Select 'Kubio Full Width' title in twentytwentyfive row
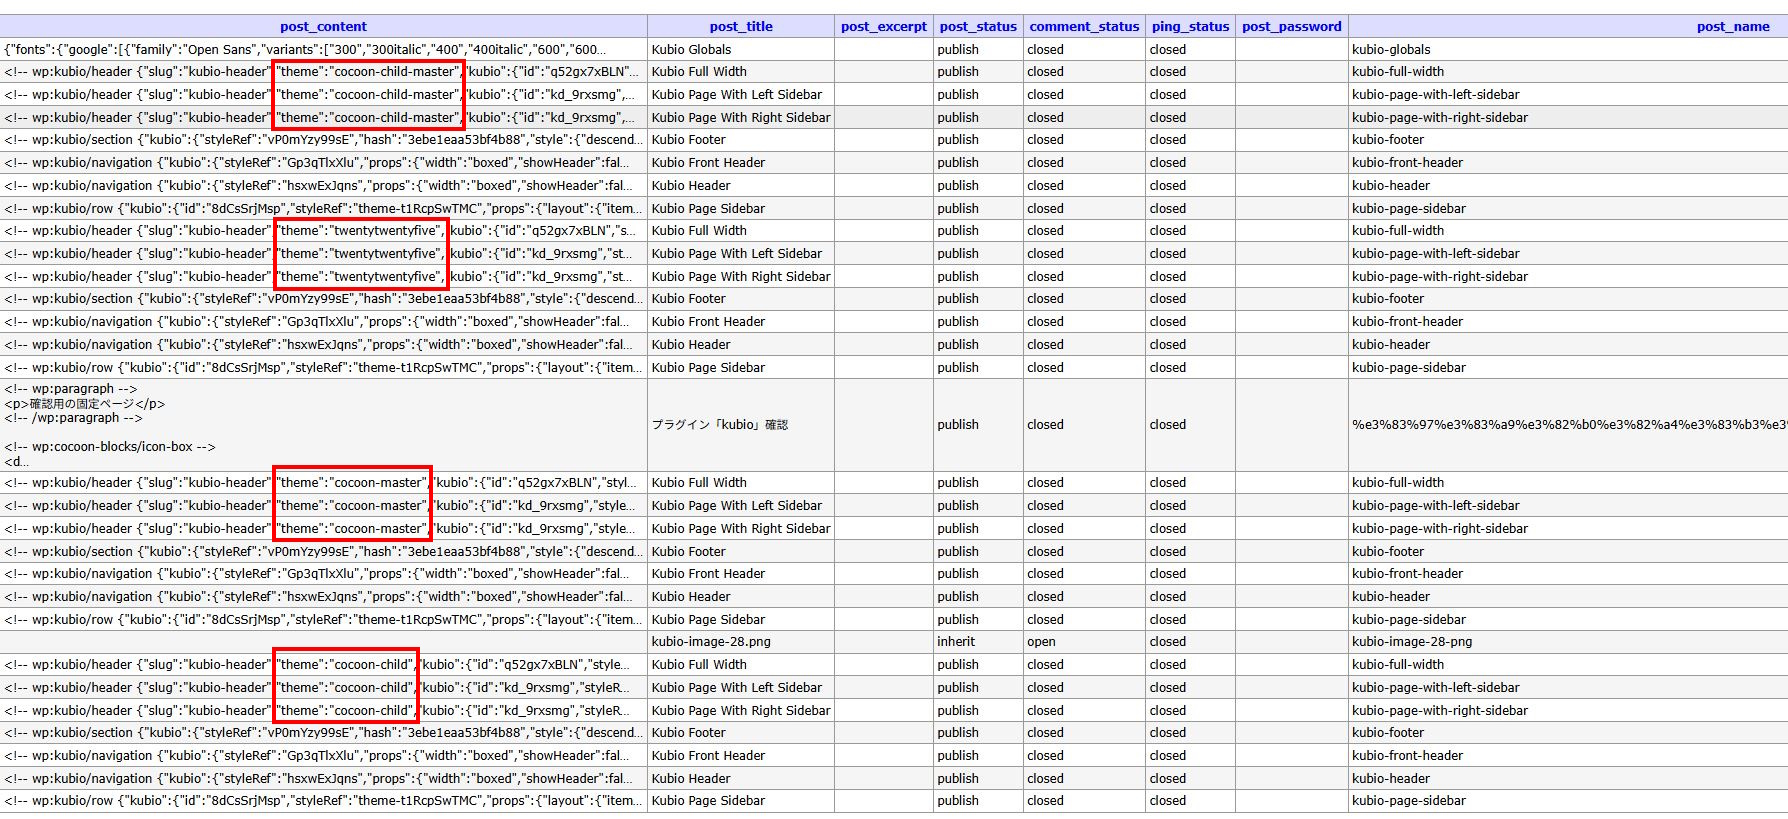1788x819 pixels. click(x=741, y=231)
